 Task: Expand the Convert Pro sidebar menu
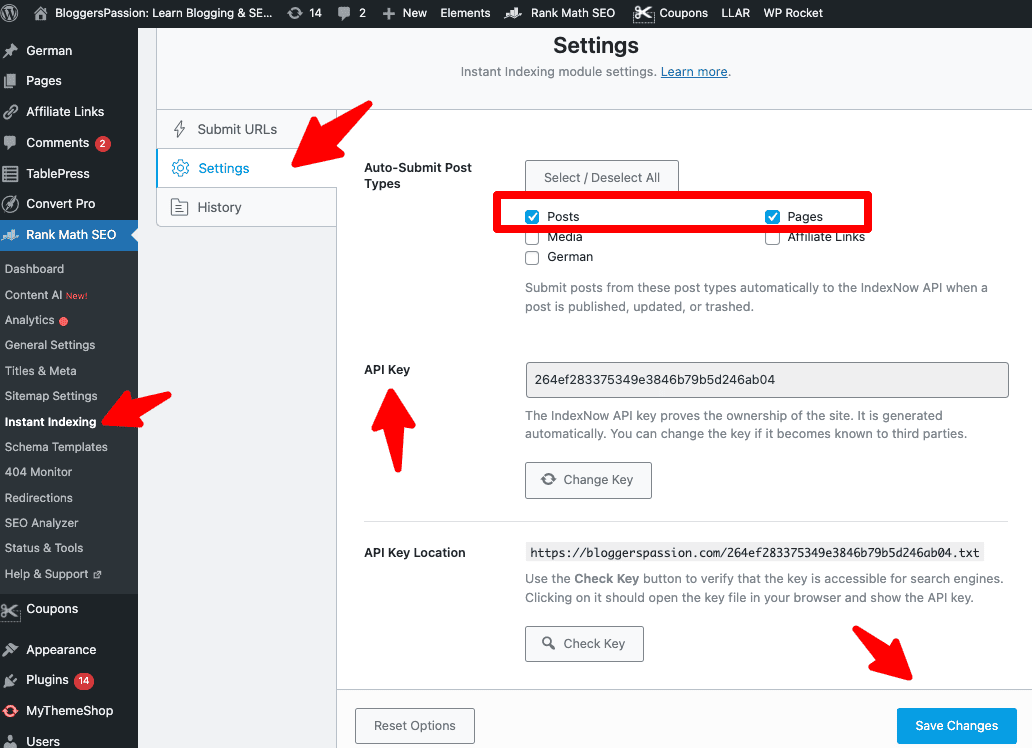click(61, 204)
